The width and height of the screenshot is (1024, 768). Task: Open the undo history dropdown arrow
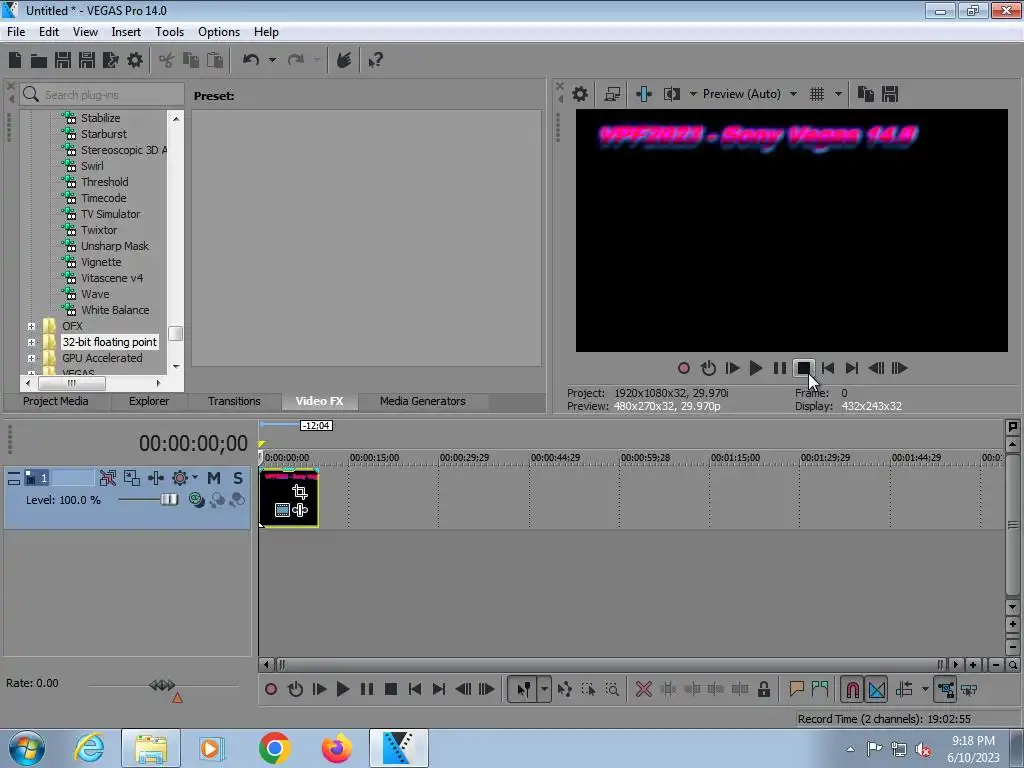pos(272,60)
